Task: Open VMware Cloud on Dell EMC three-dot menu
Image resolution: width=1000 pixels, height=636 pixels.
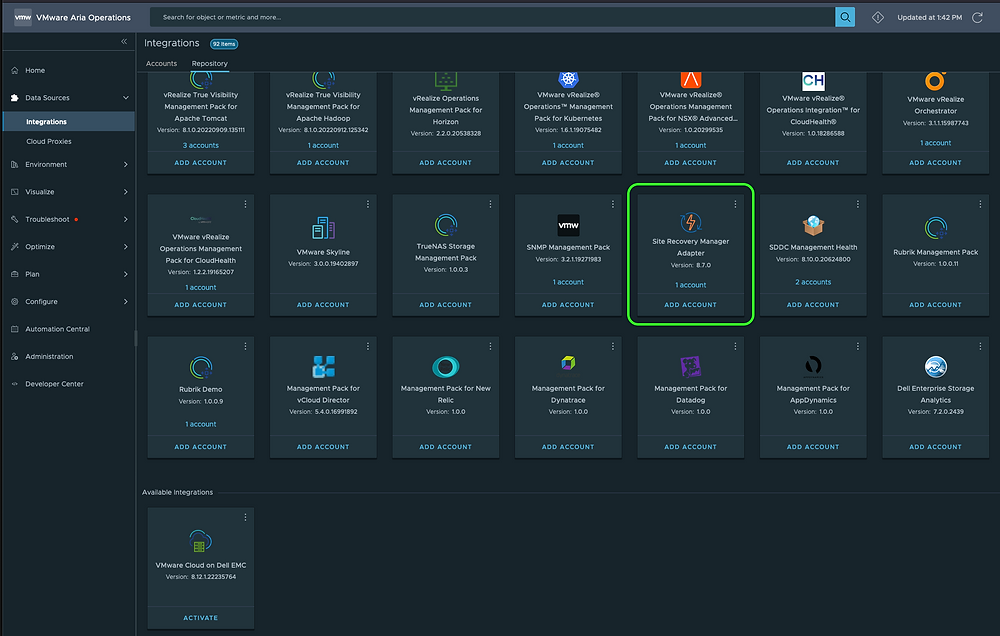Action: [x=246, y=517]
